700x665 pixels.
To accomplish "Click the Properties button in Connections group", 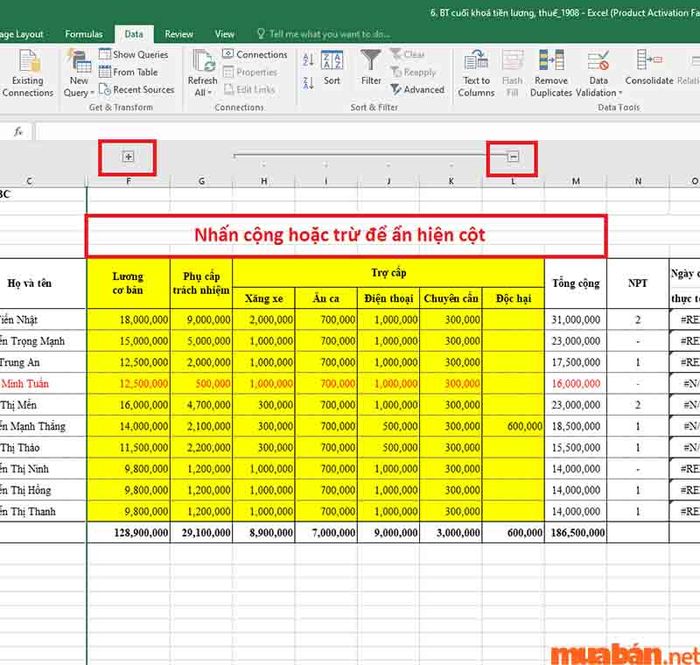I will [250, 72].
